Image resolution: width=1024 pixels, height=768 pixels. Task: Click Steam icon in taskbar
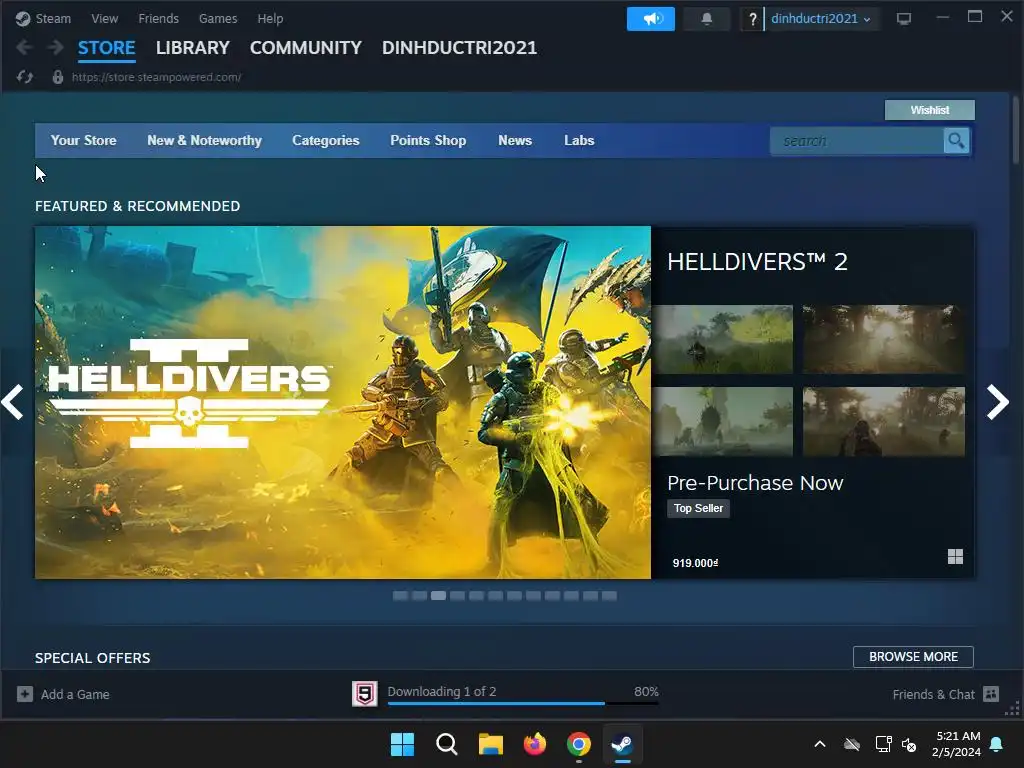pos(622,744)
